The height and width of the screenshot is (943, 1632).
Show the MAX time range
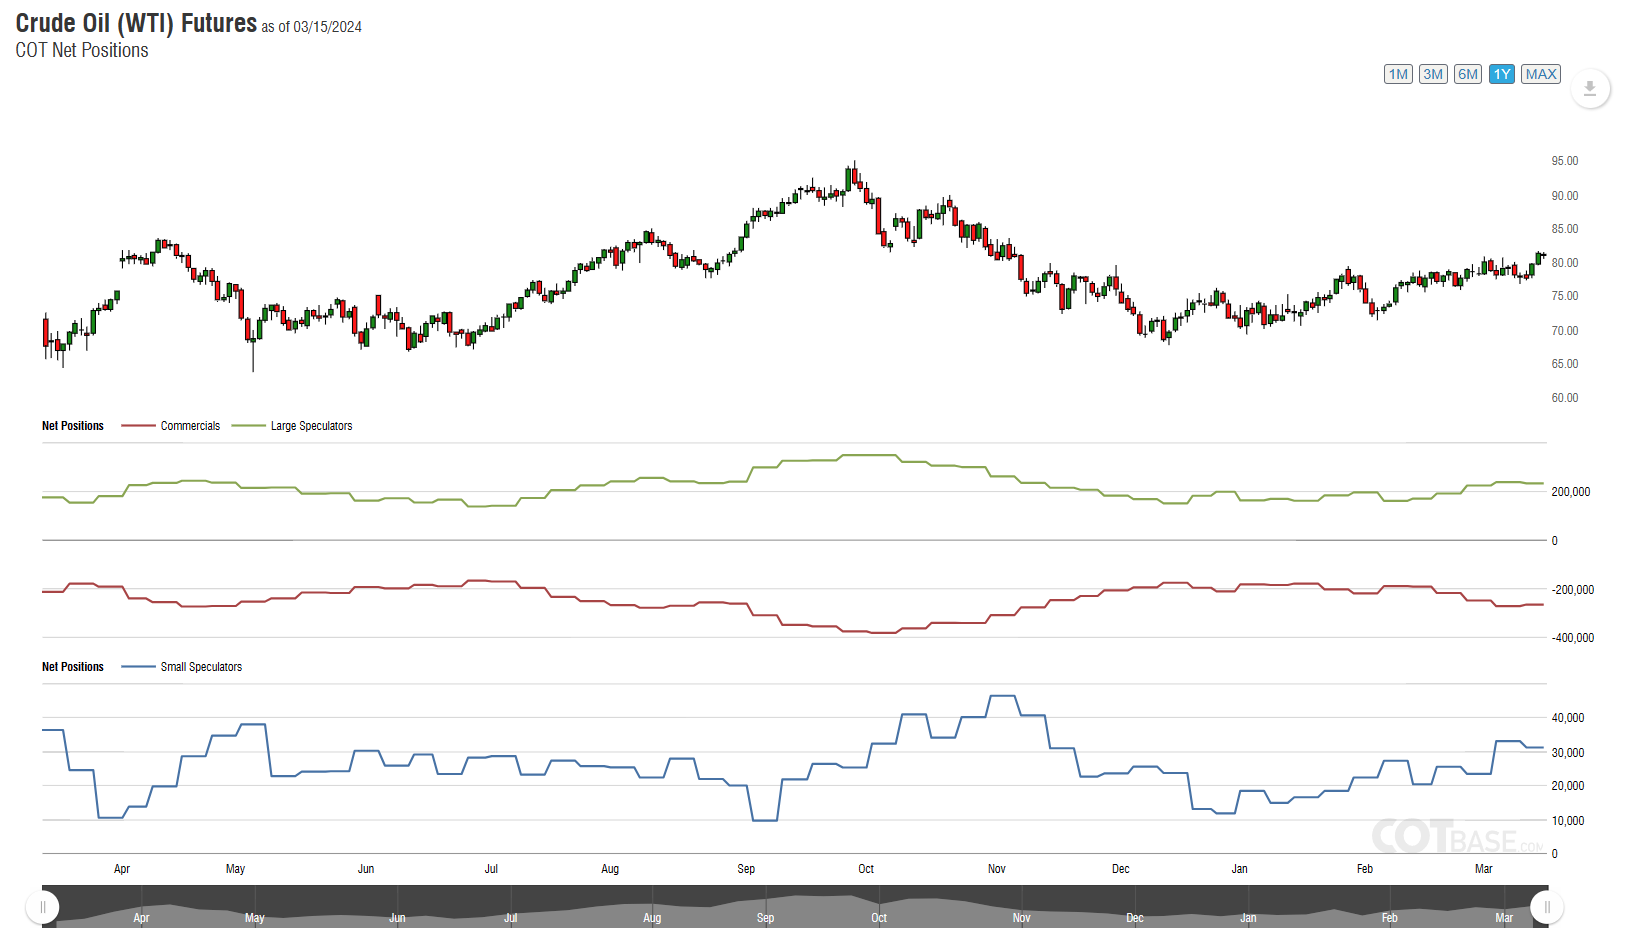click(1541, 74)
